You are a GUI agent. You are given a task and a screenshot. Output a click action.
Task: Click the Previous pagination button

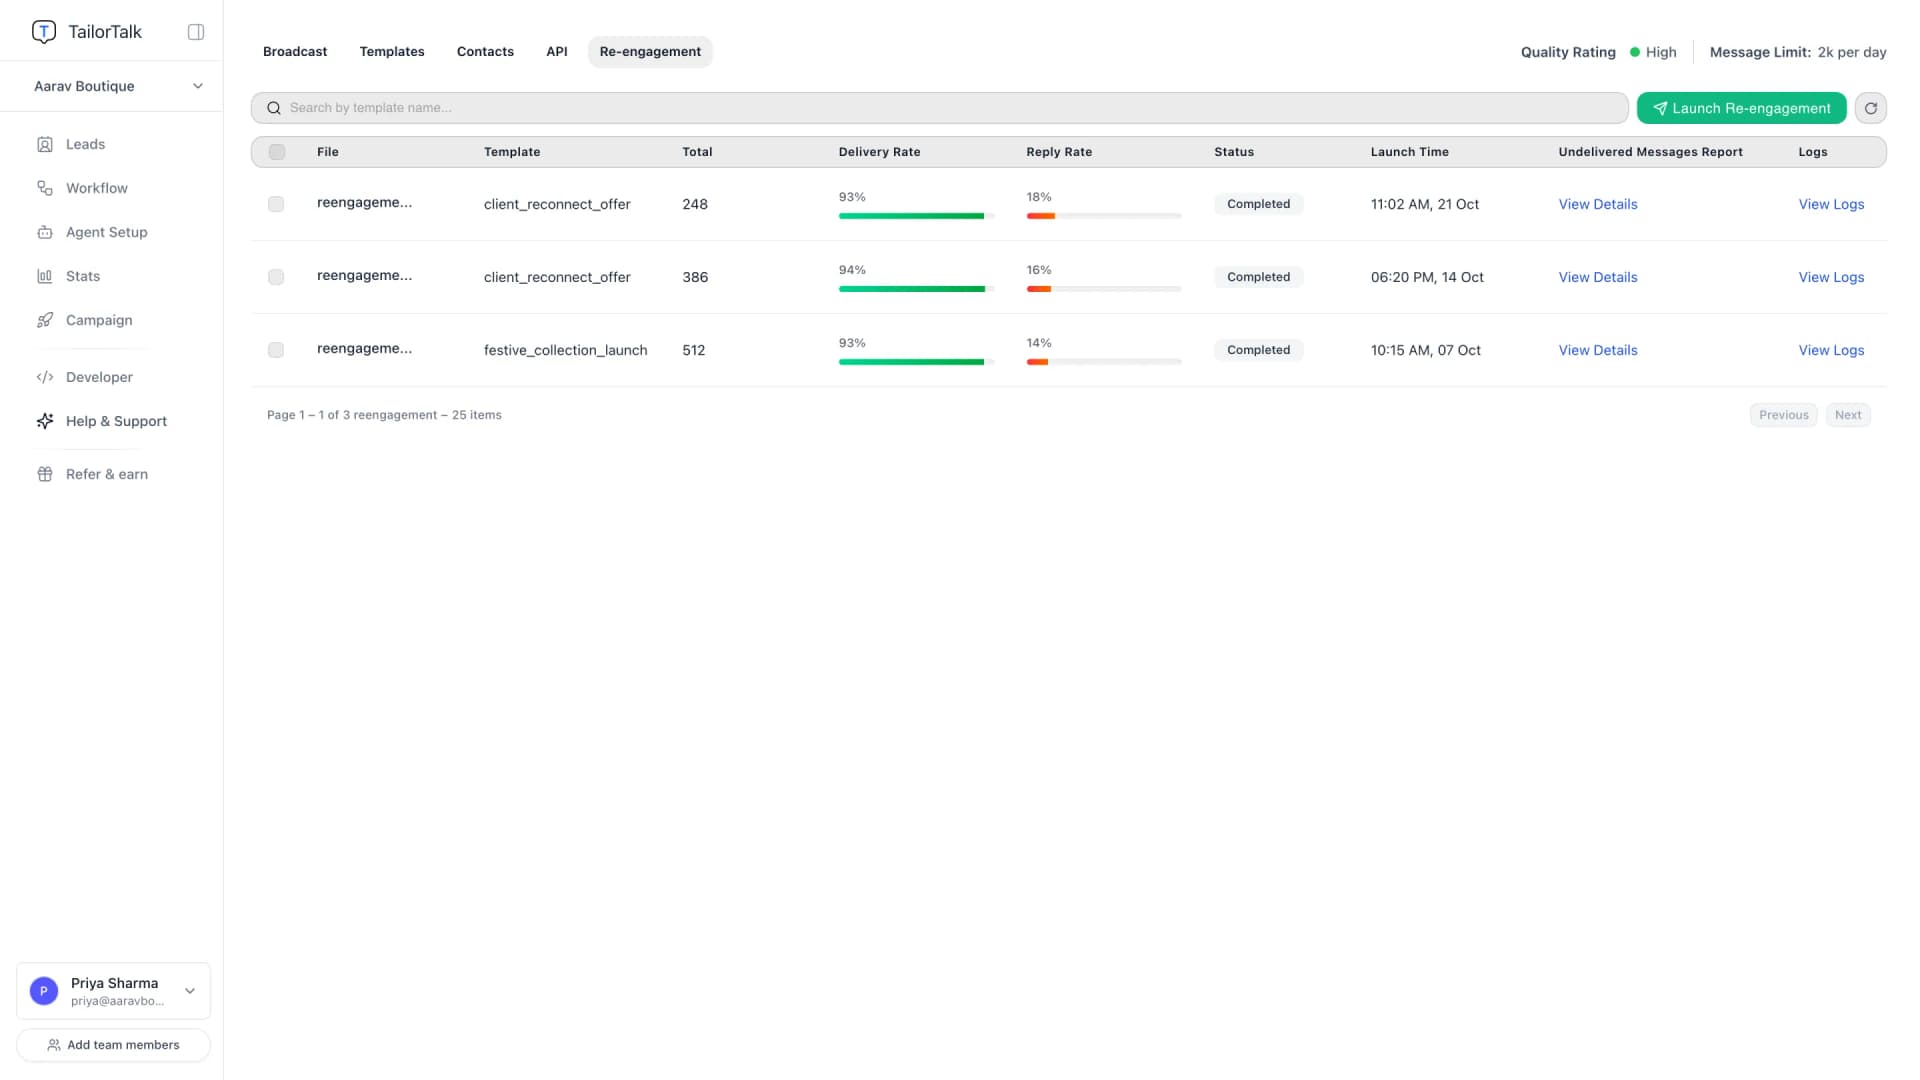pos(1783,415)
